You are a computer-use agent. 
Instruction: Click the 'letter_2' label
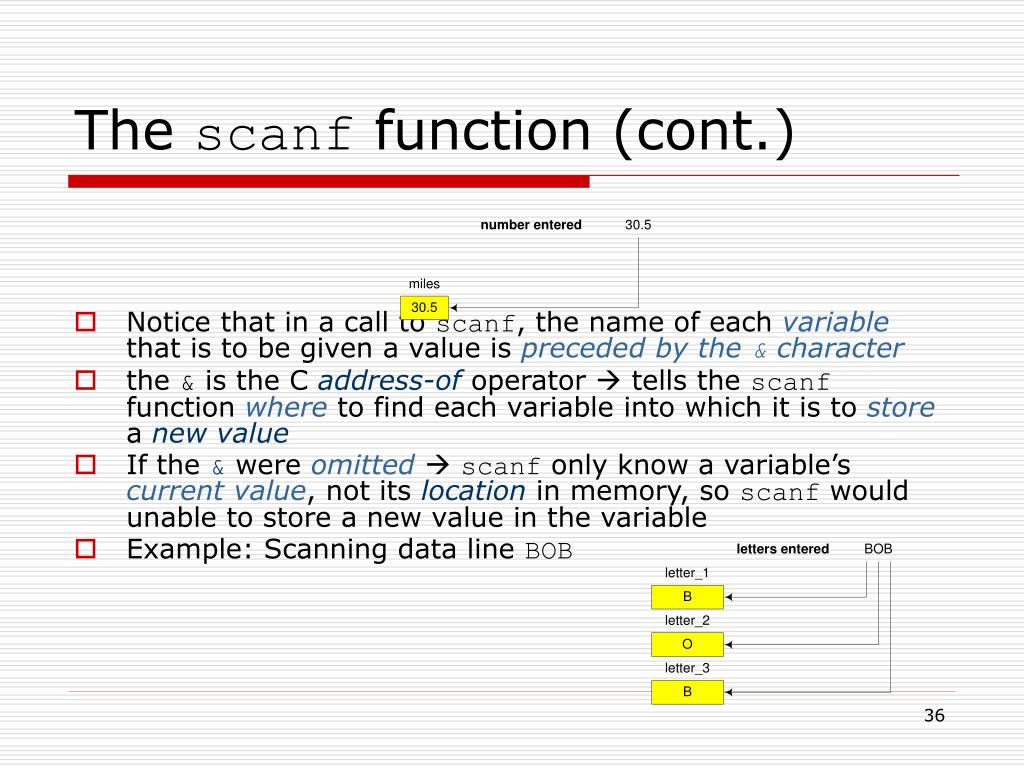click(687, 620)
